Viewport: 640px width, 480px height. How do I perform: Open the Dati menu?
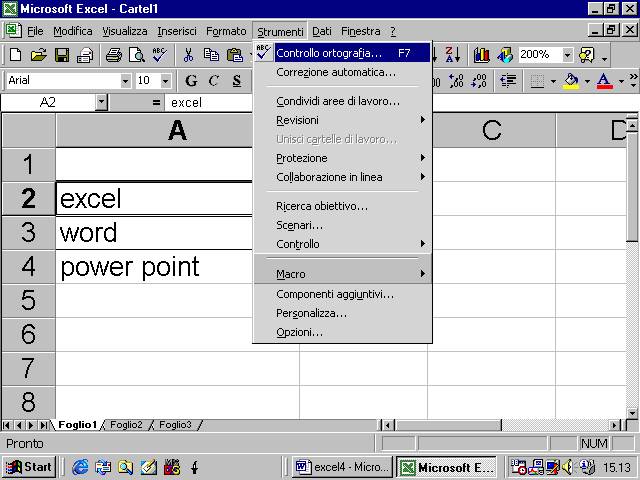pyautogui.click(x=322, y=31)
